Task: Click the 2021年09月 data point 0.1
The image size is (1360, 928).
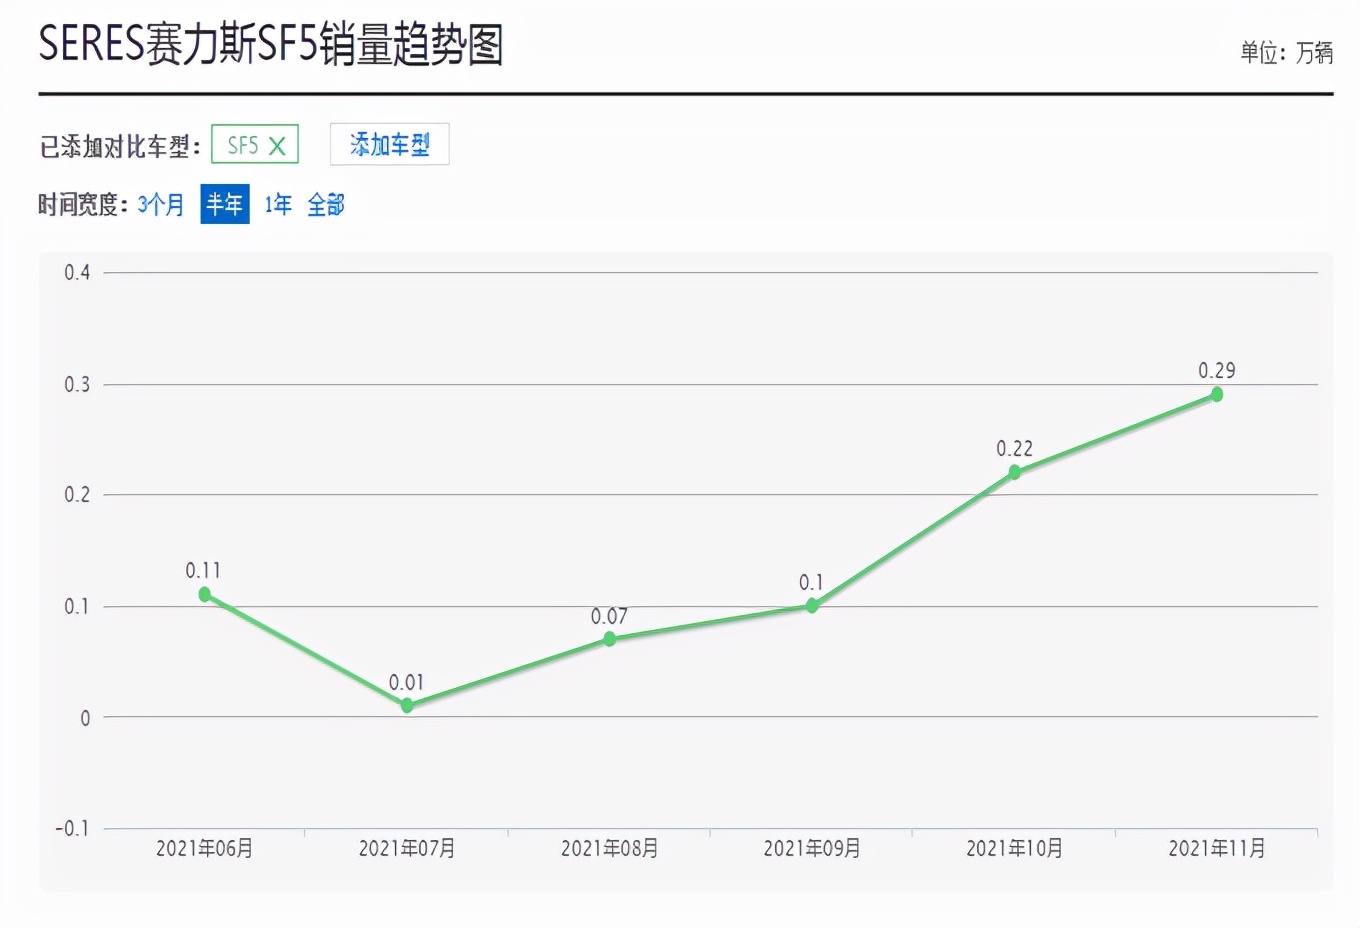Action: pos(812,605)
